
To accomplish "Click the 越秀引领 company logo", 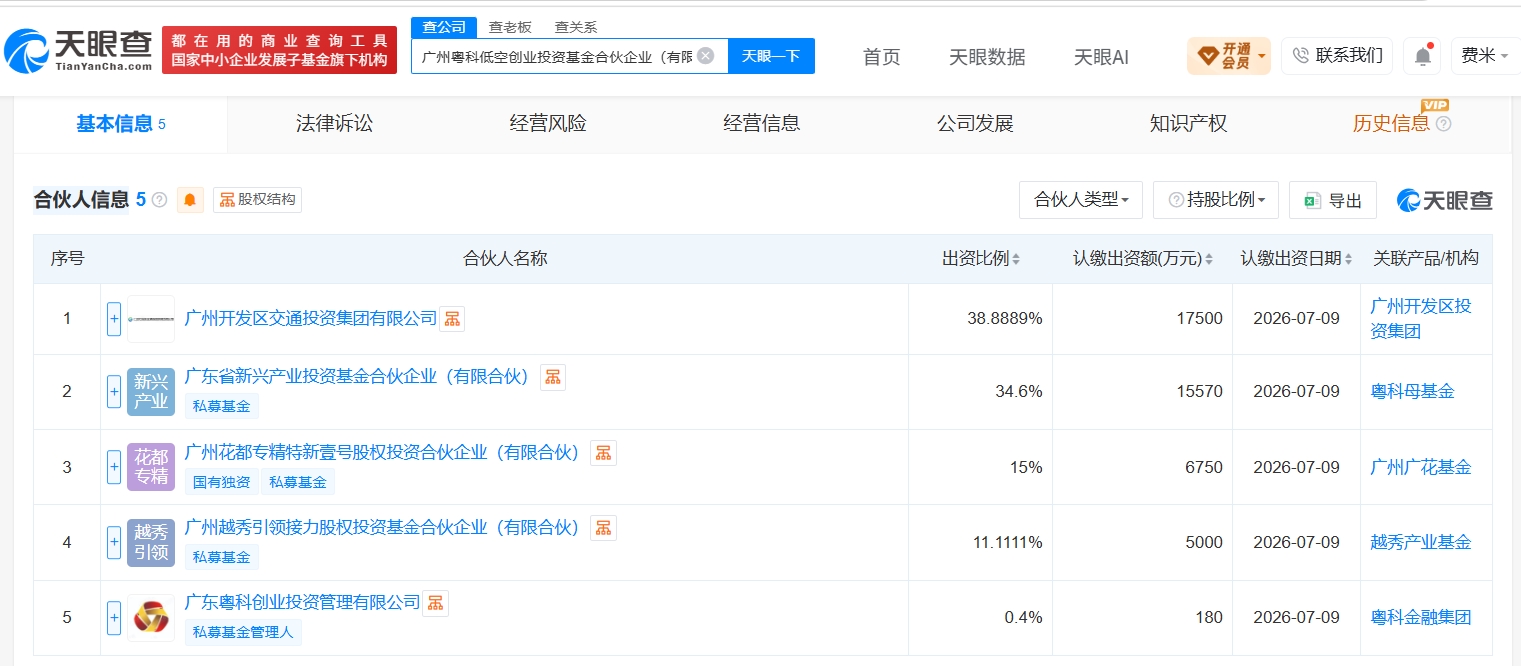I will [x=151, y=543].
